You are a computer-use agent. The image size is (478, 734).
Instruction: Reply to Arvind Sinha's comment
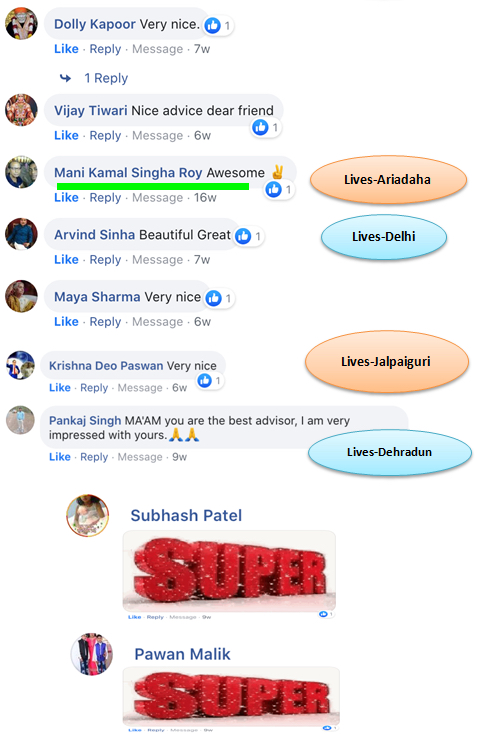[x=105, y=260]
